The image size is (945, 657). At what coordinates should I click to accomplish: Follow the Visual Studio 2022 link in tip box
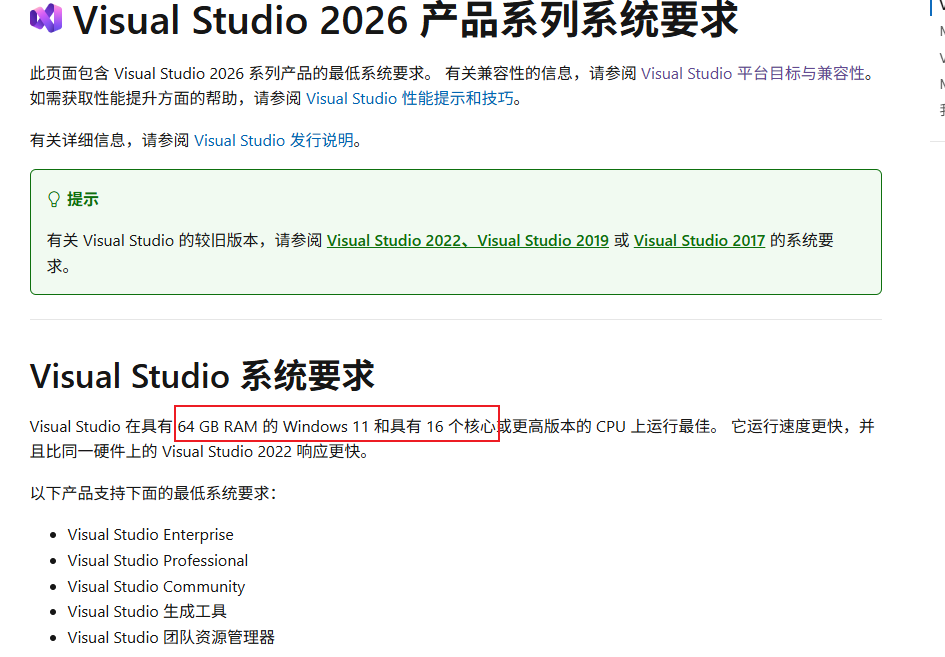[394, 240]
